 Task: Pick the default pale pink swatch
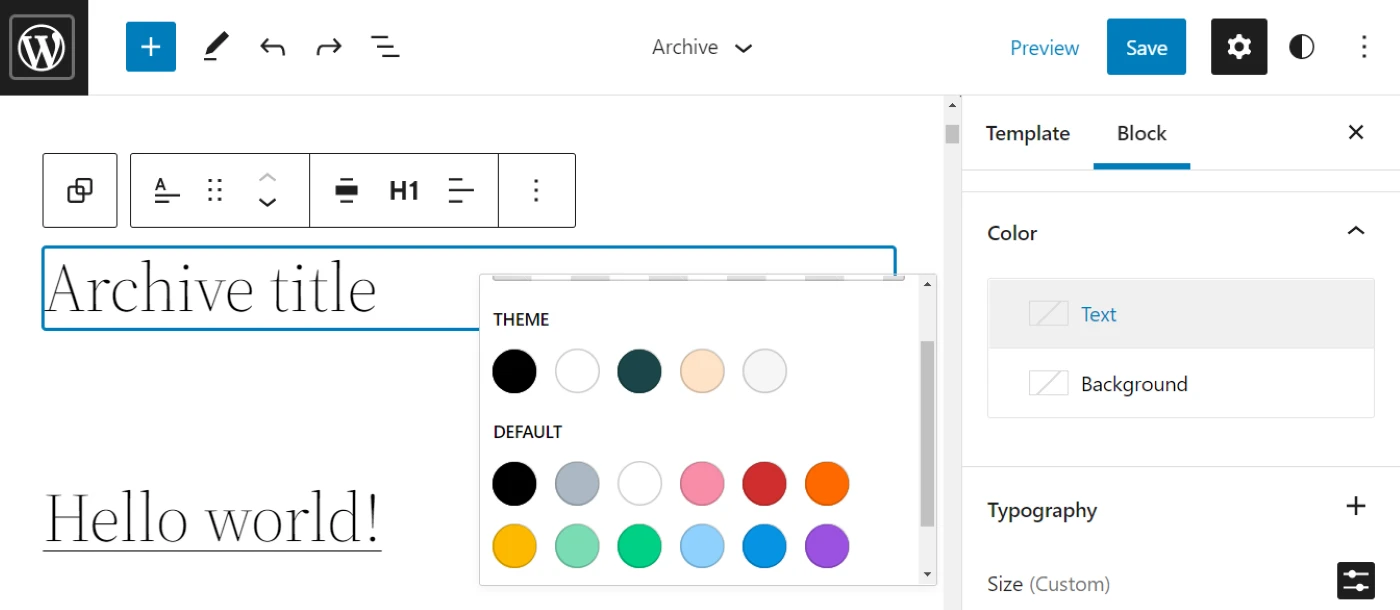coord(702,484)
